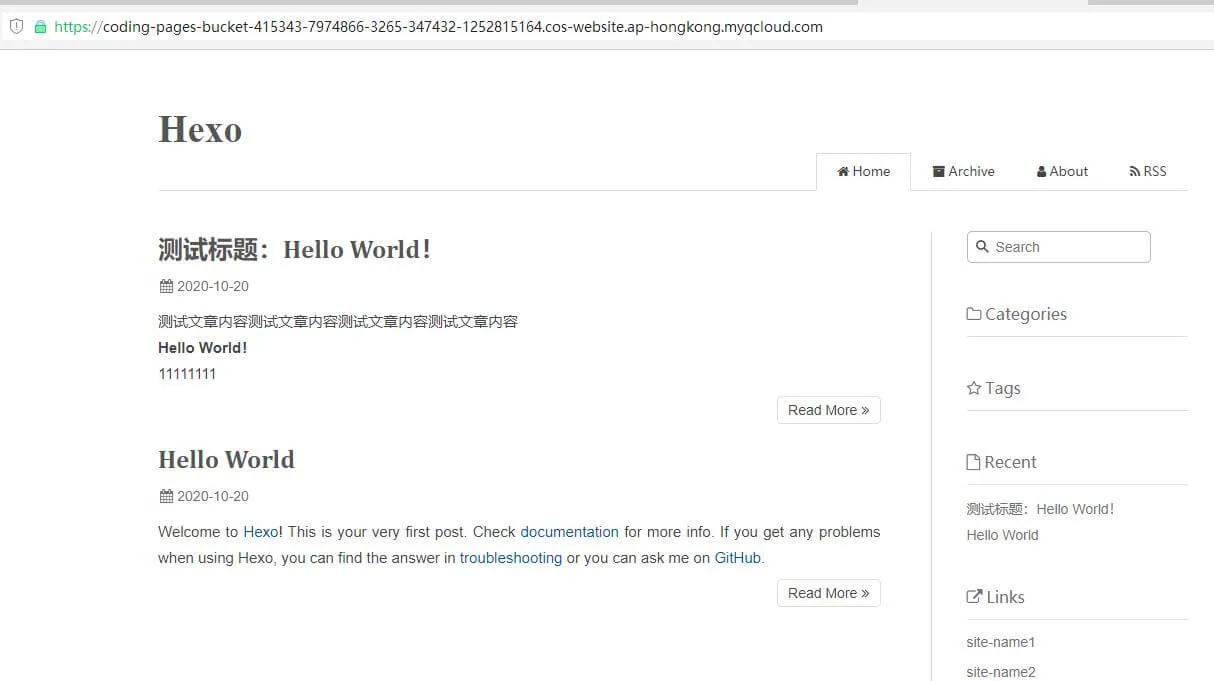
Task: Click the Hexo site title
Action: 200,129
